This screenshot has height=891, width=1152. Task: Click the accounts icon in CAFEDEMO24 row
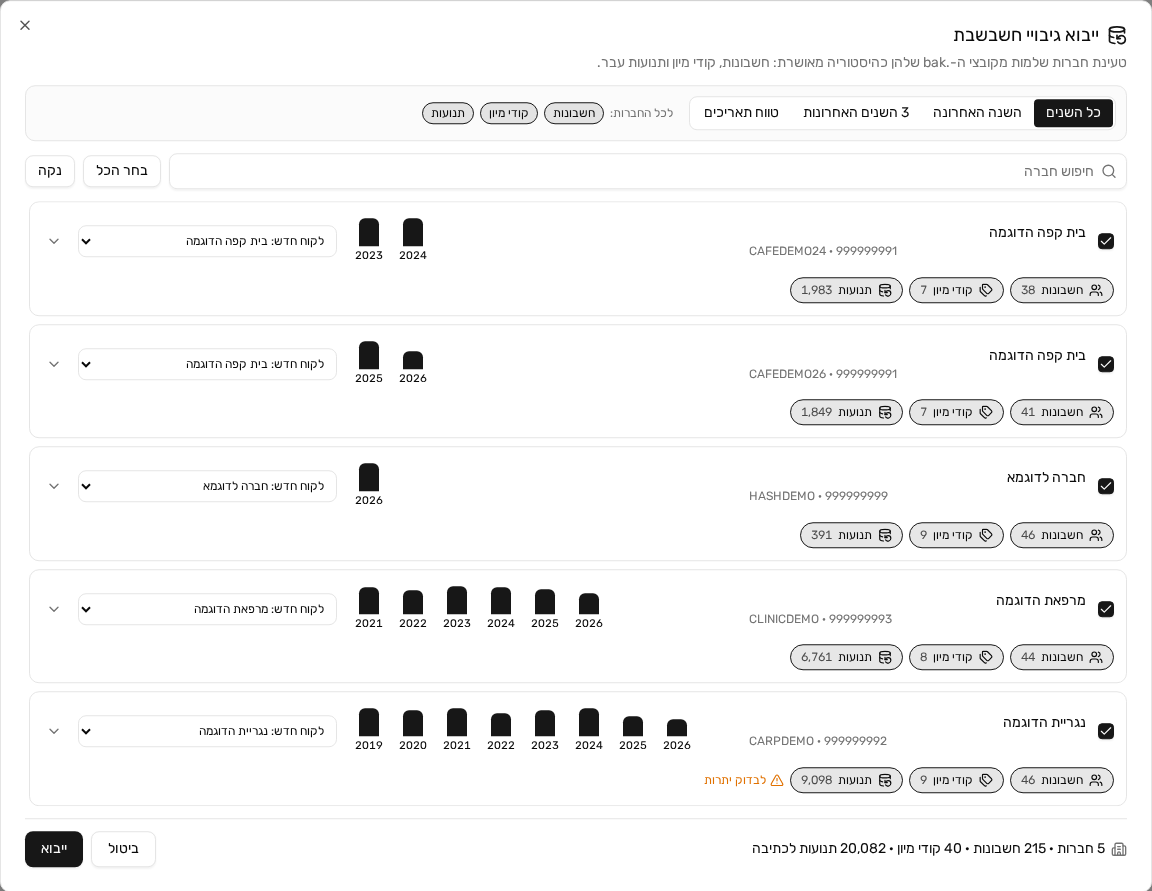coord(1095,290)
